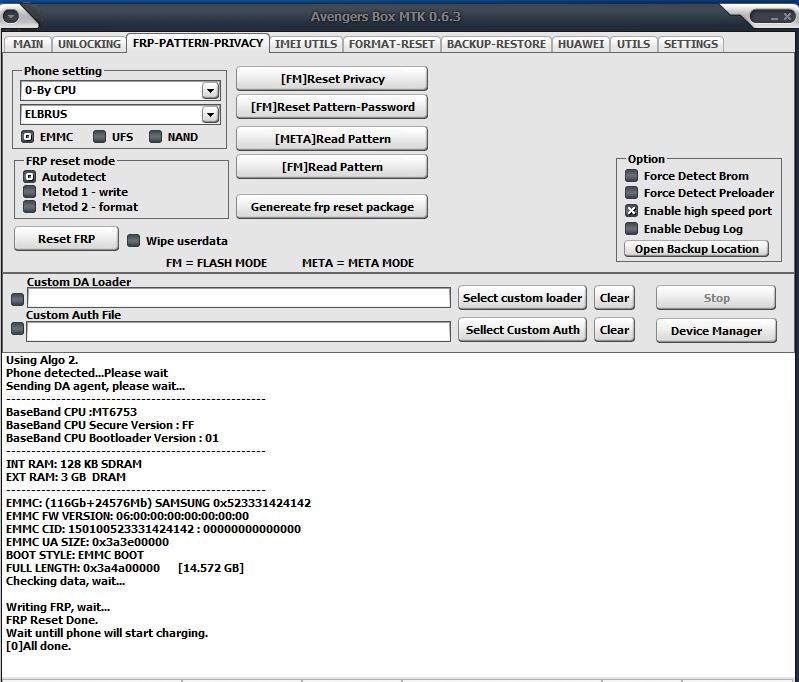This screenshot has height=682, width=799.
Task: Open the SETTINGS tab
Action: tap(690, 44)
